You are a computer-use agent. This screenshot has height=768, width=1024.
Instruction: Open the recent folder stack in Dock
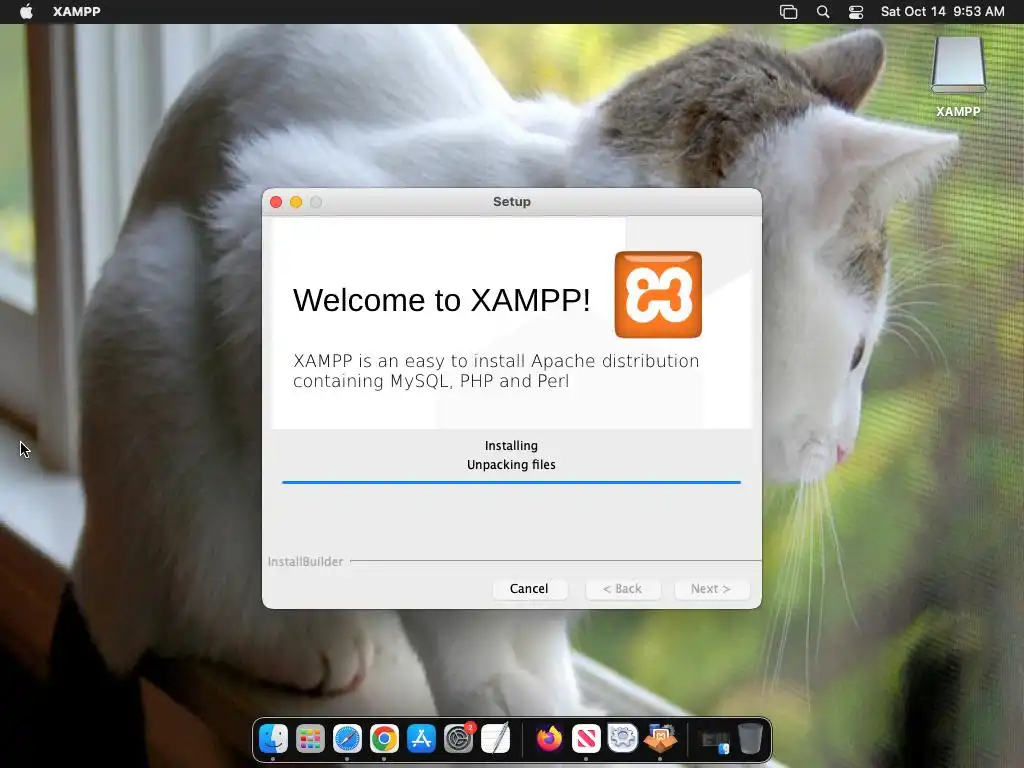[x=714, y=741]
